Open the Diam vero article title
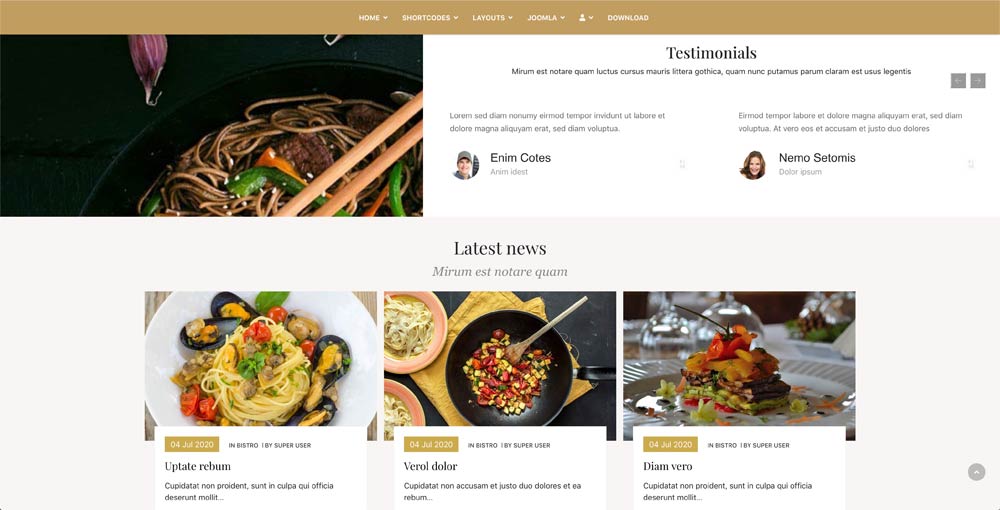 pos(668,466)
